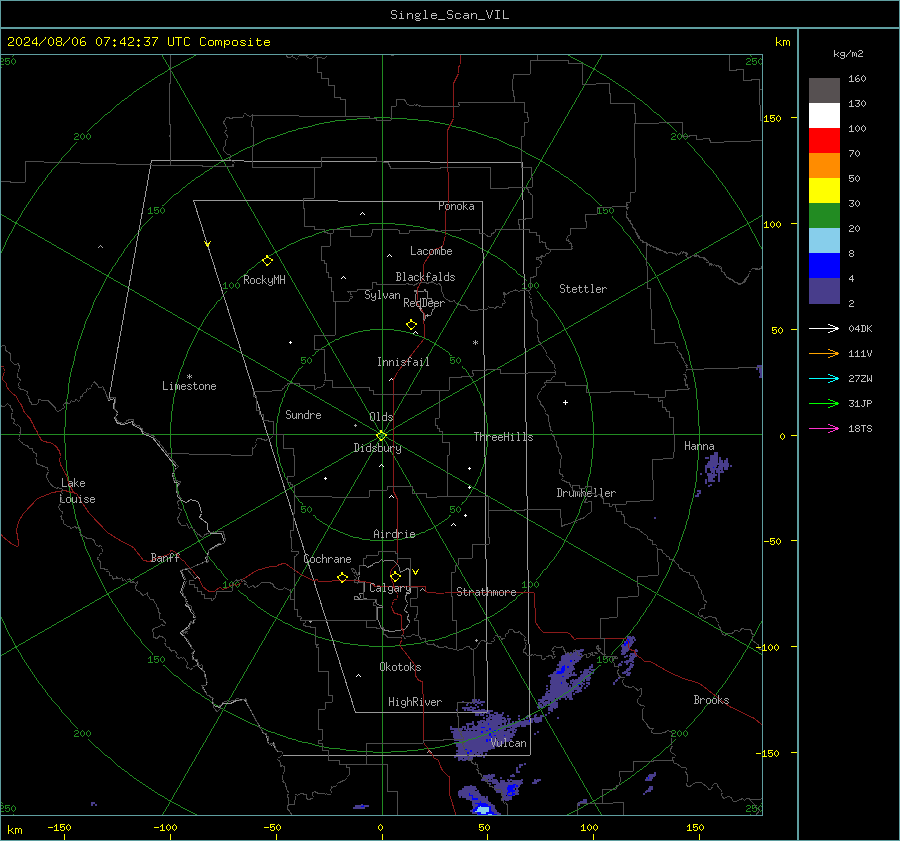Click the magenta 18TS arrow icon

[824, 428]
